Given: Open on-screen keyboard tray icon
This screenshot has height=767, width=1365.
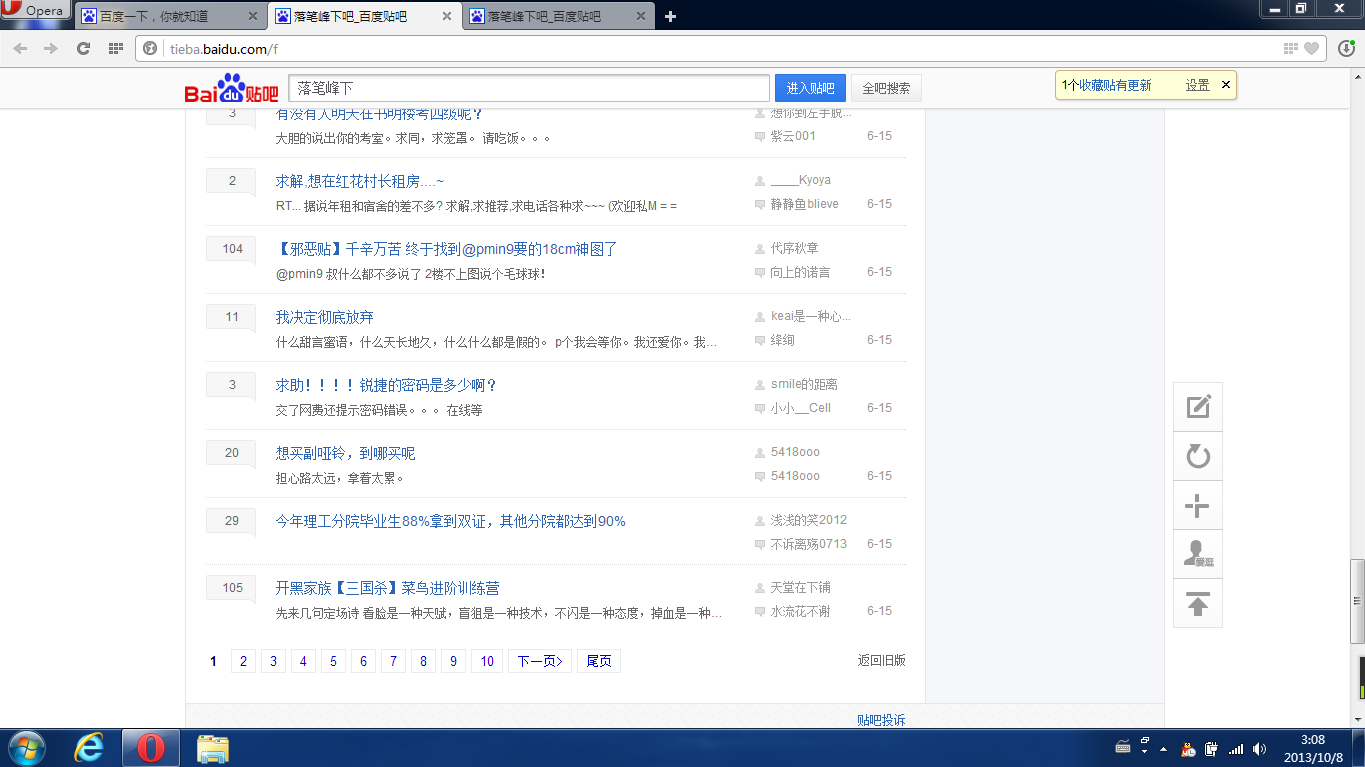Looking at the screenshot, I should point(1122,747).
